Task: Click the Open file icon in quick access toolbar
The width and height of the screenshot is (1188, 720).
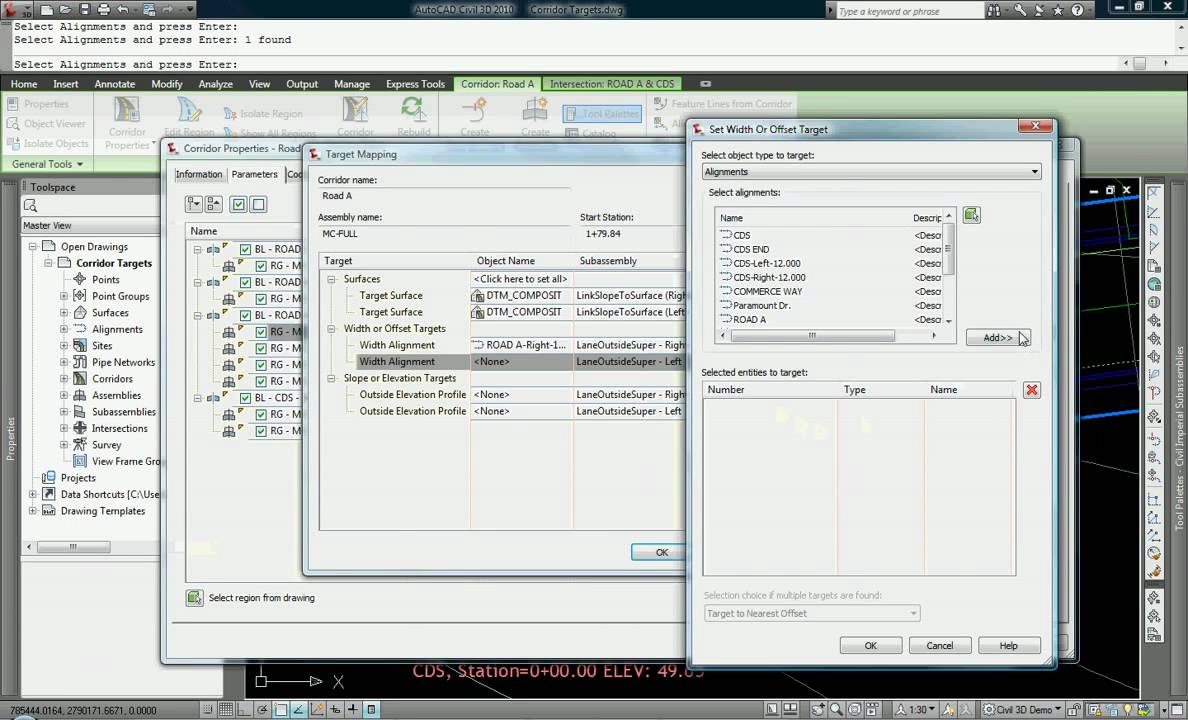Action: [66, 10]
